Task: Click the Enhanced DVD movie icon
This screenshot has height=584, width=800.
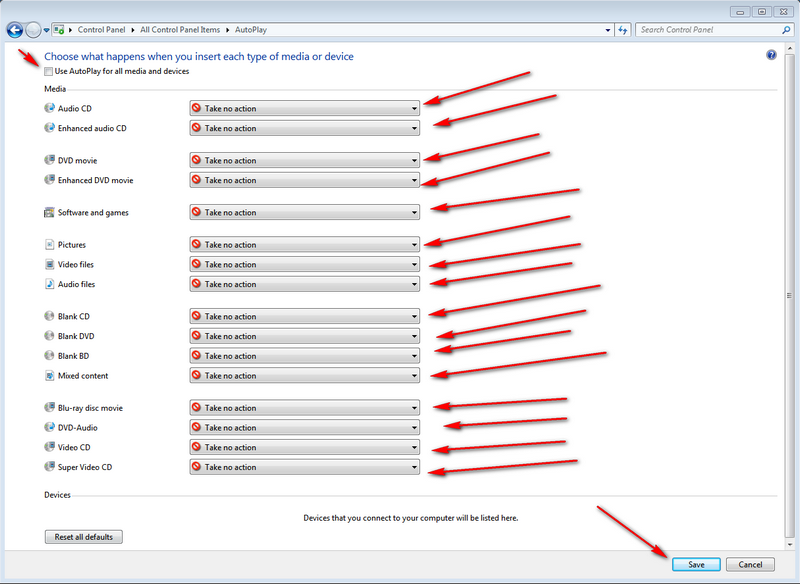Action: pyautogui.click(x=49, y=180)
